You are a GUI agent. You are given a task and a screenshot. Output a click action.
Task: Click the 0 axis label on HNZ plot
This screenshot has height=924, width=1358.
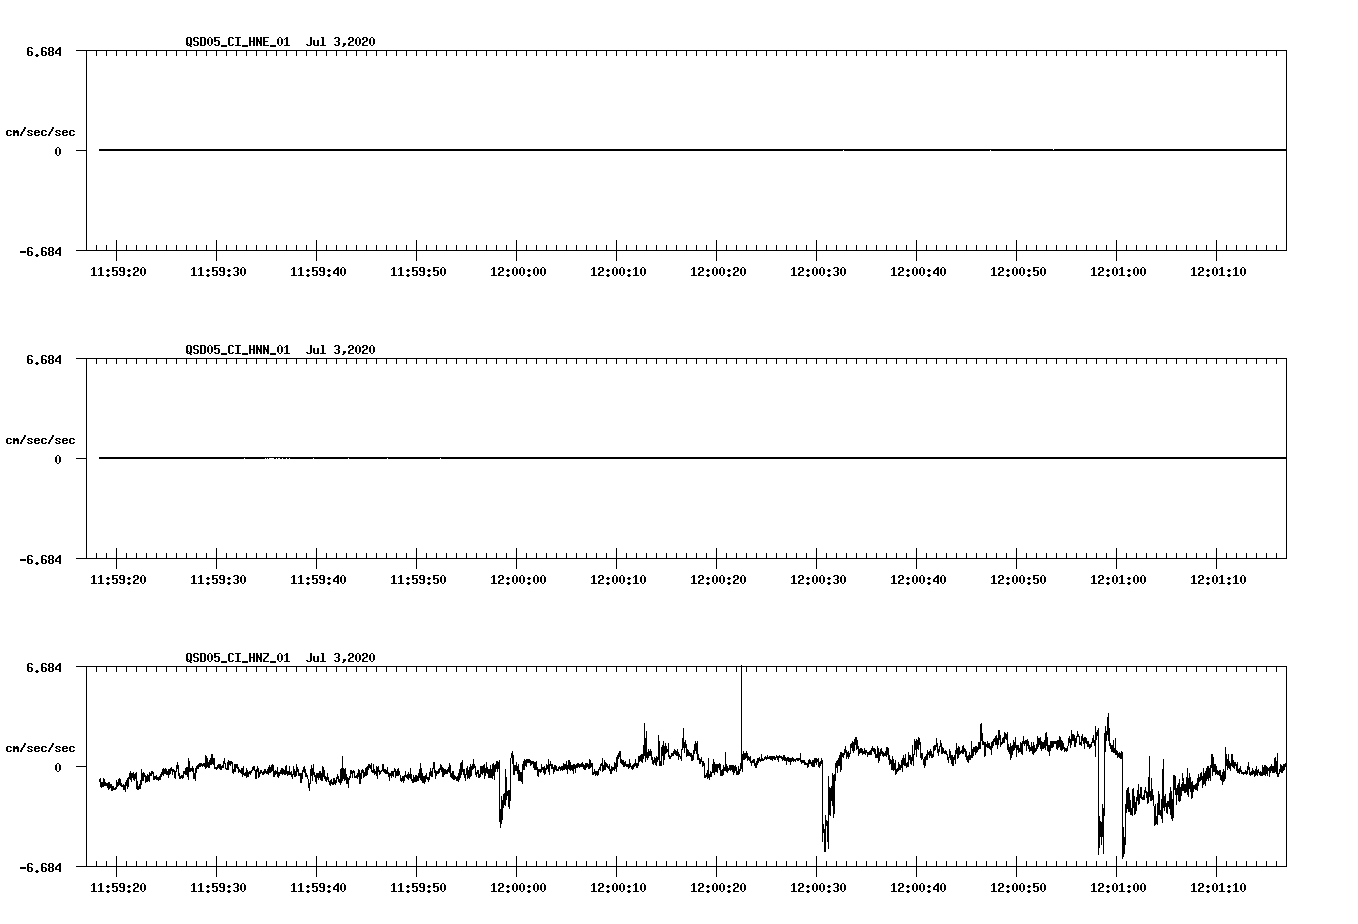point(58,767)
